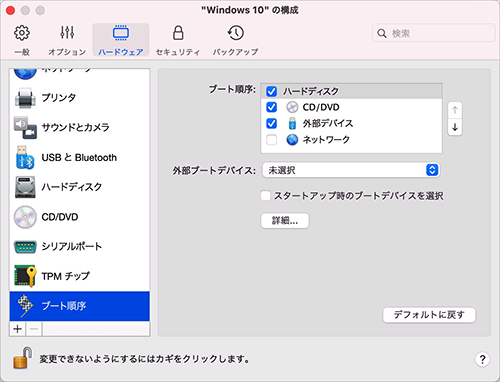The image size is (500, 382).
Task: Click the 外部デバイス USB icon in boot list
Action: click(292, 123)
